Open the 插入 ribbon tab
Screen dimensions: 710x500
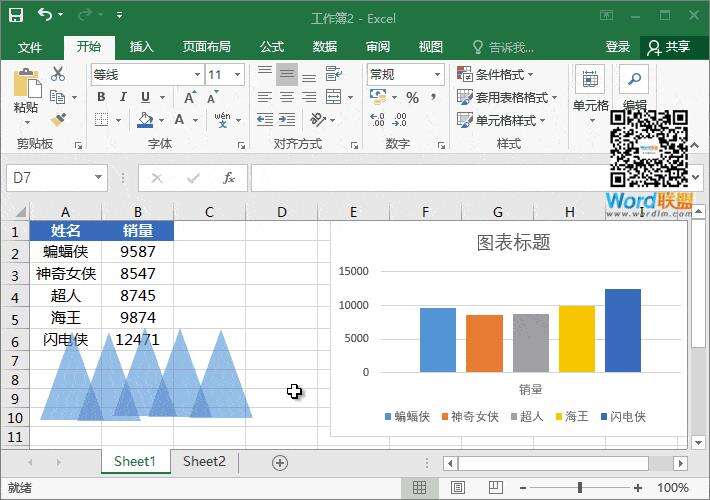point(142,47)
